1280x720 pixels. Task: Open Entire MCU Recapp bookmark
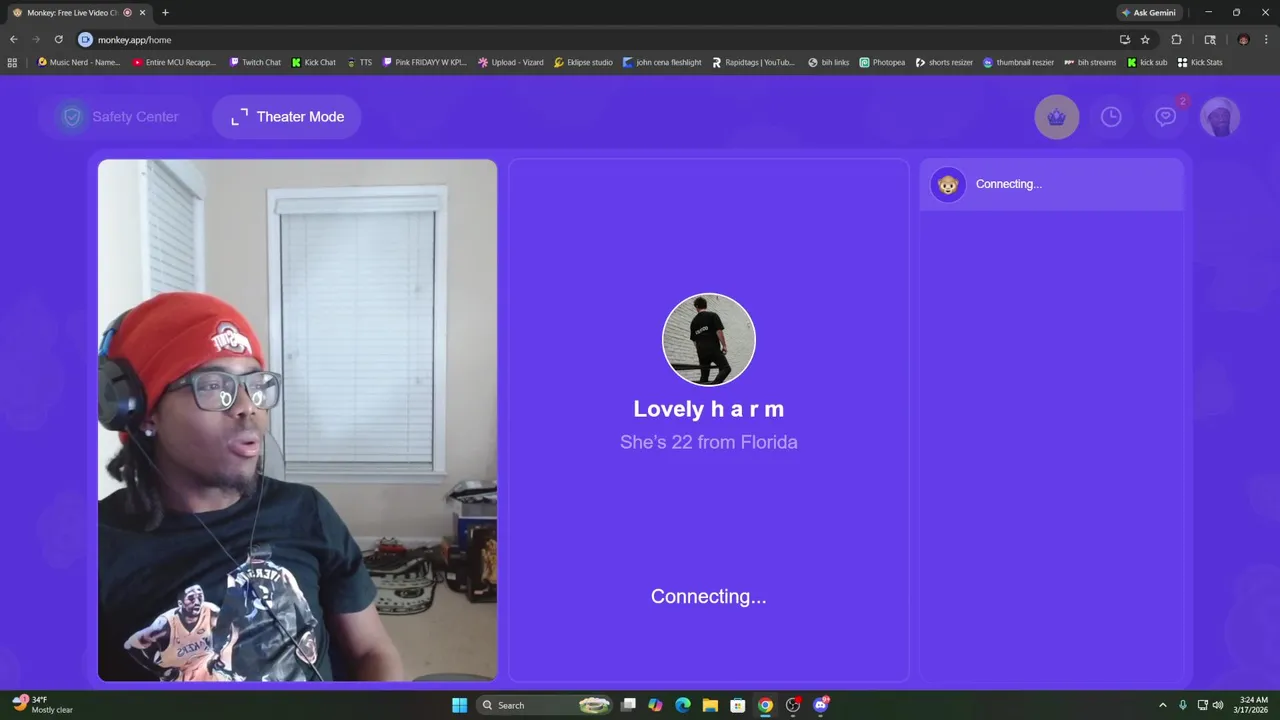tap(174, 62)
